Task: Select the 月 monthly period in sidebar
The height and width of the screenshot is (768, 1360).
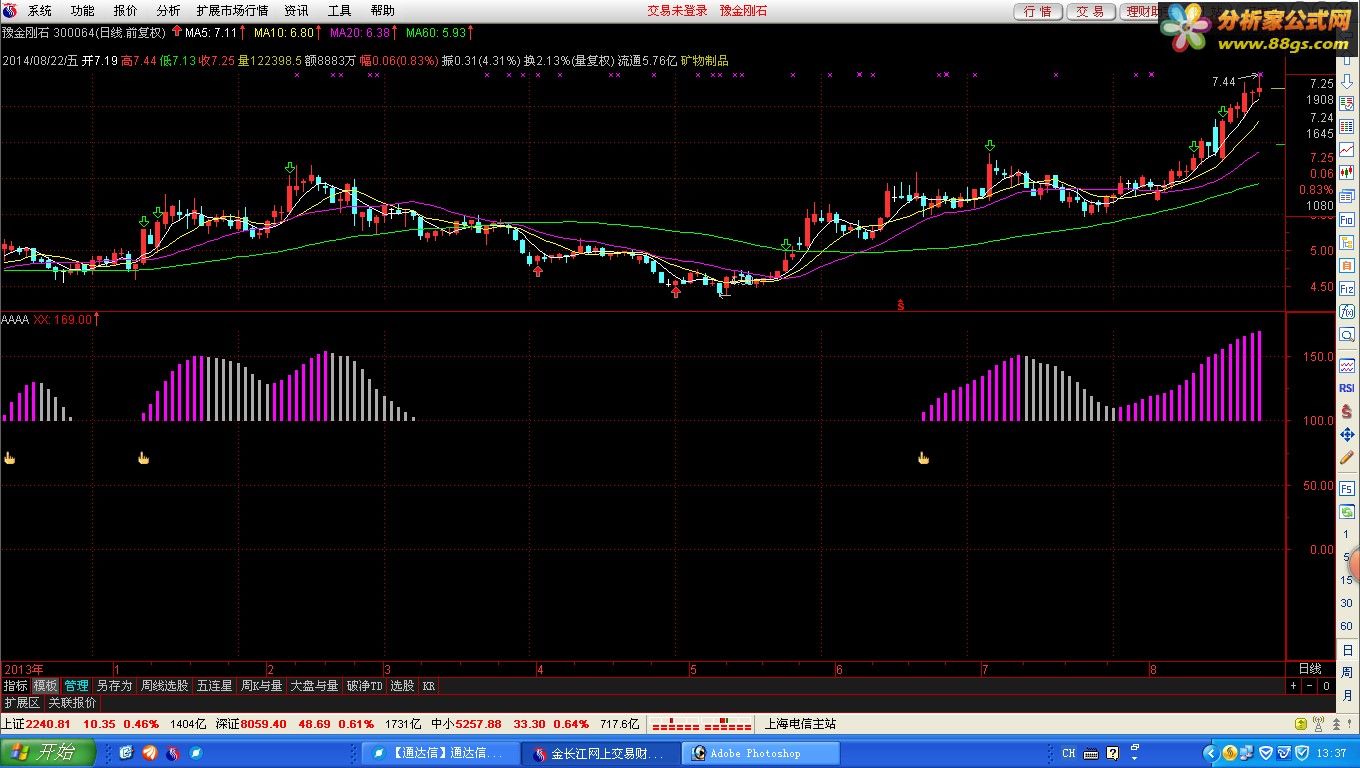Action: (1347, 694)
